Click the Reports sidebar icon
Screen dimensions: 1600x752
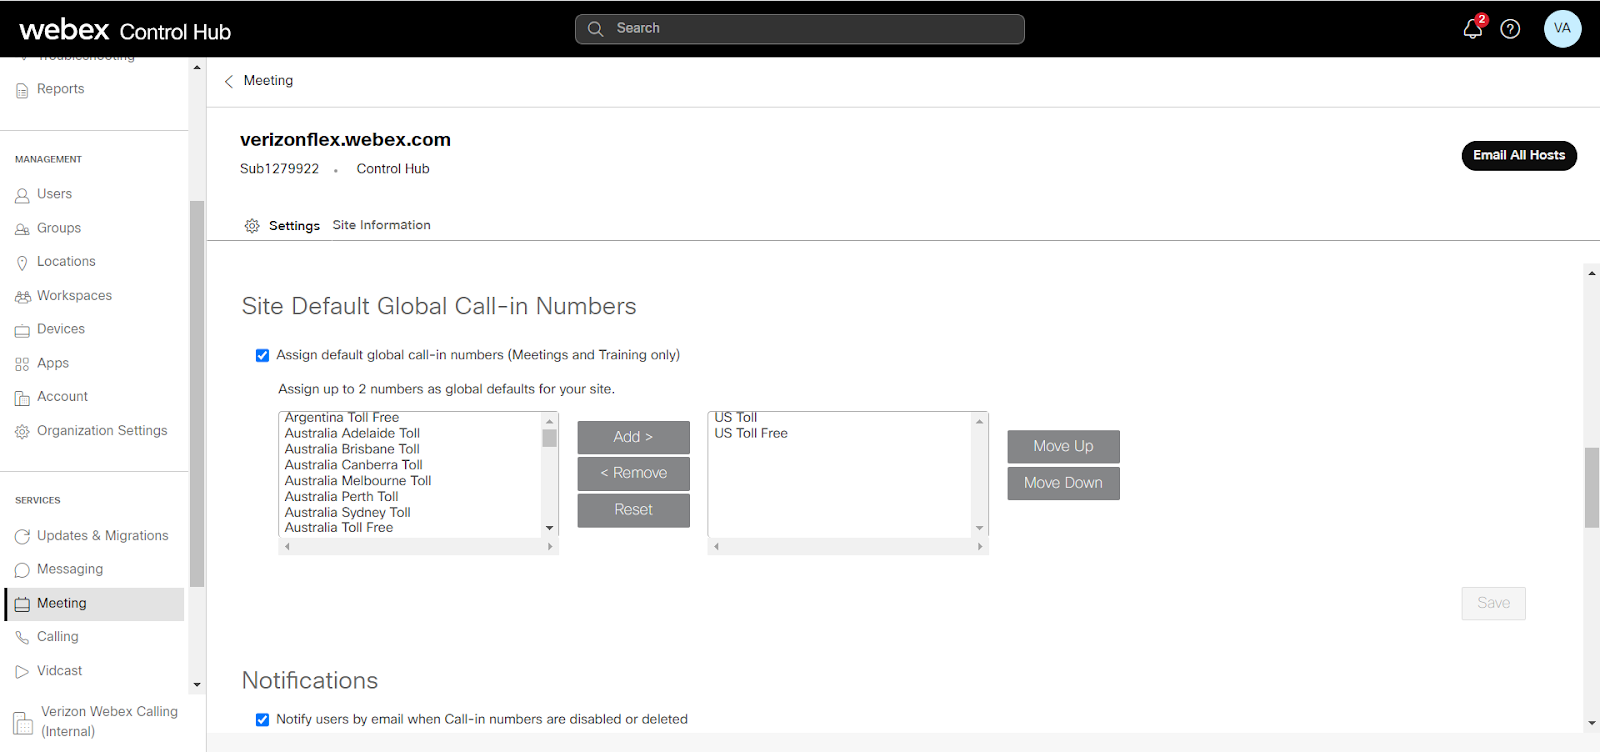click(x=22, y=90)
